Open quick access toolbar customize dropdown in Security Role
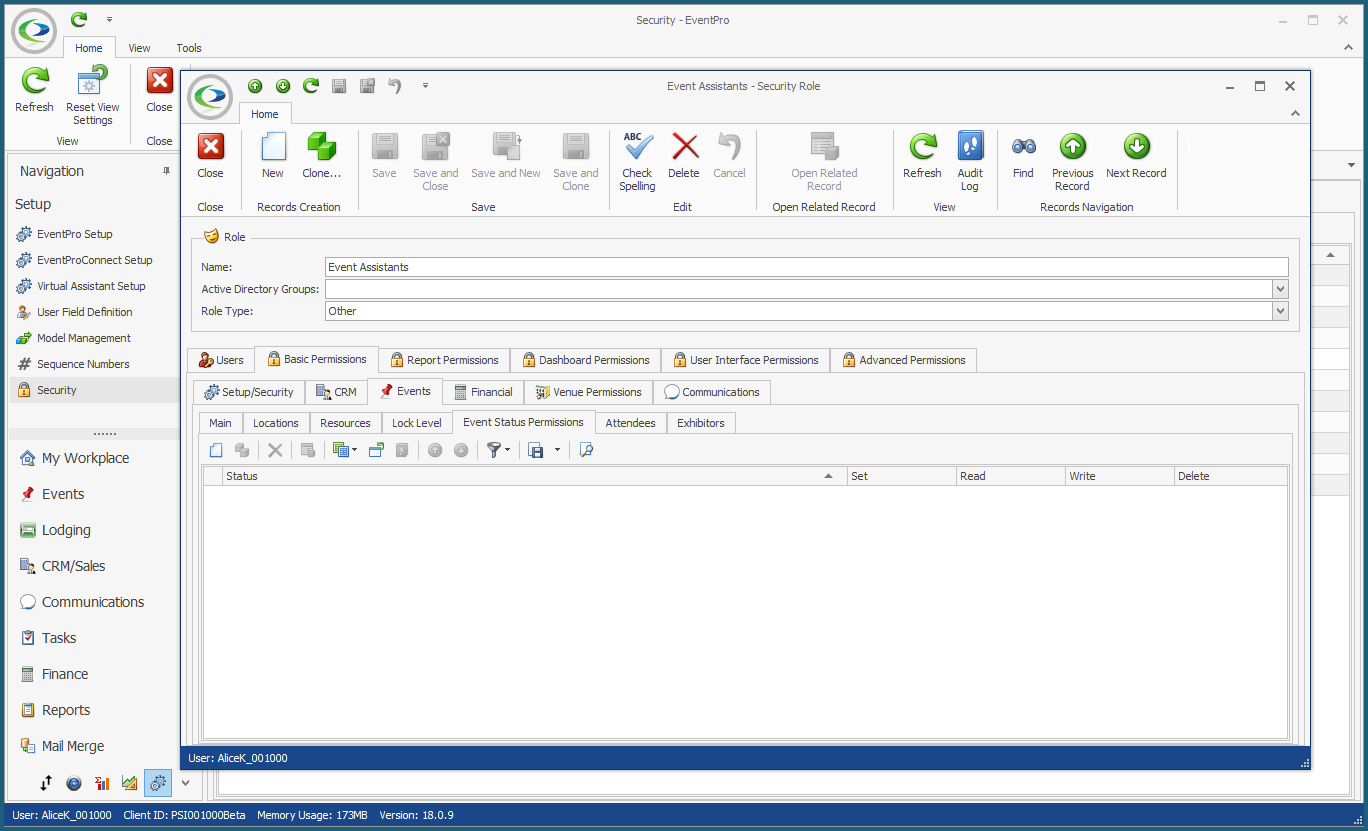 pos(425,86)
